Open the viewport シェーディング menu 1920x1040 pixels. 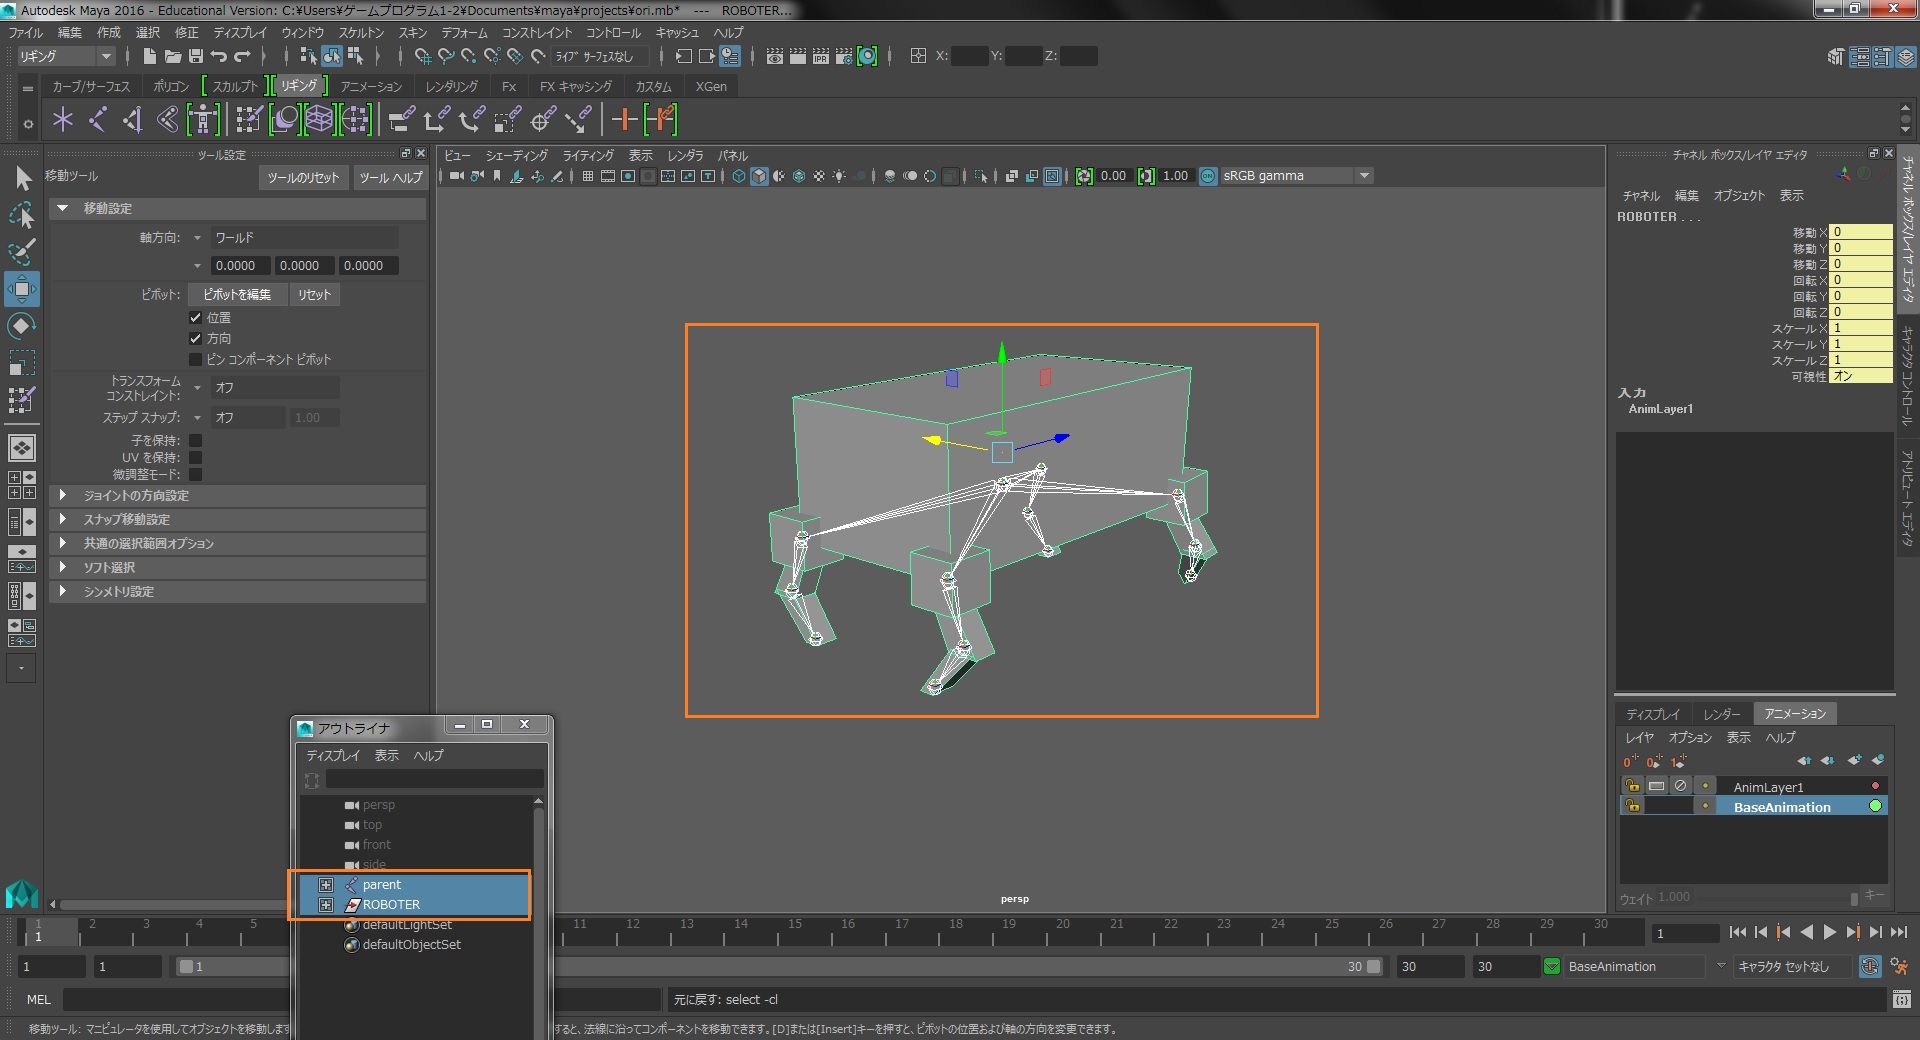(517, 155)
